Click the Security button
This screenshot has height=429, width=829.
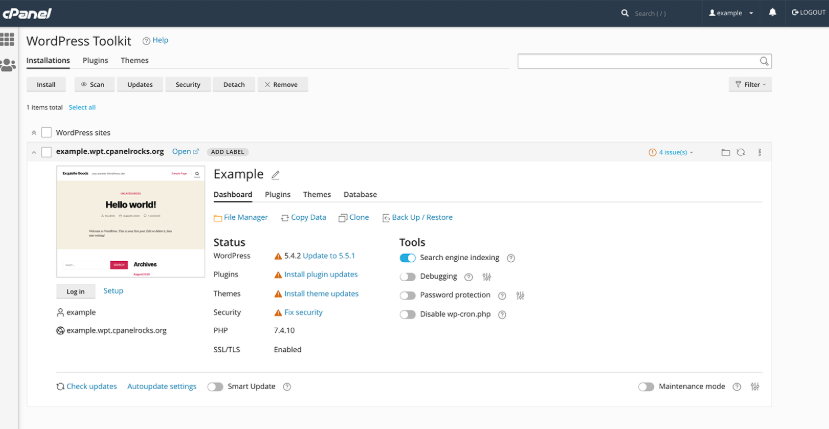[x=188, y=85]
